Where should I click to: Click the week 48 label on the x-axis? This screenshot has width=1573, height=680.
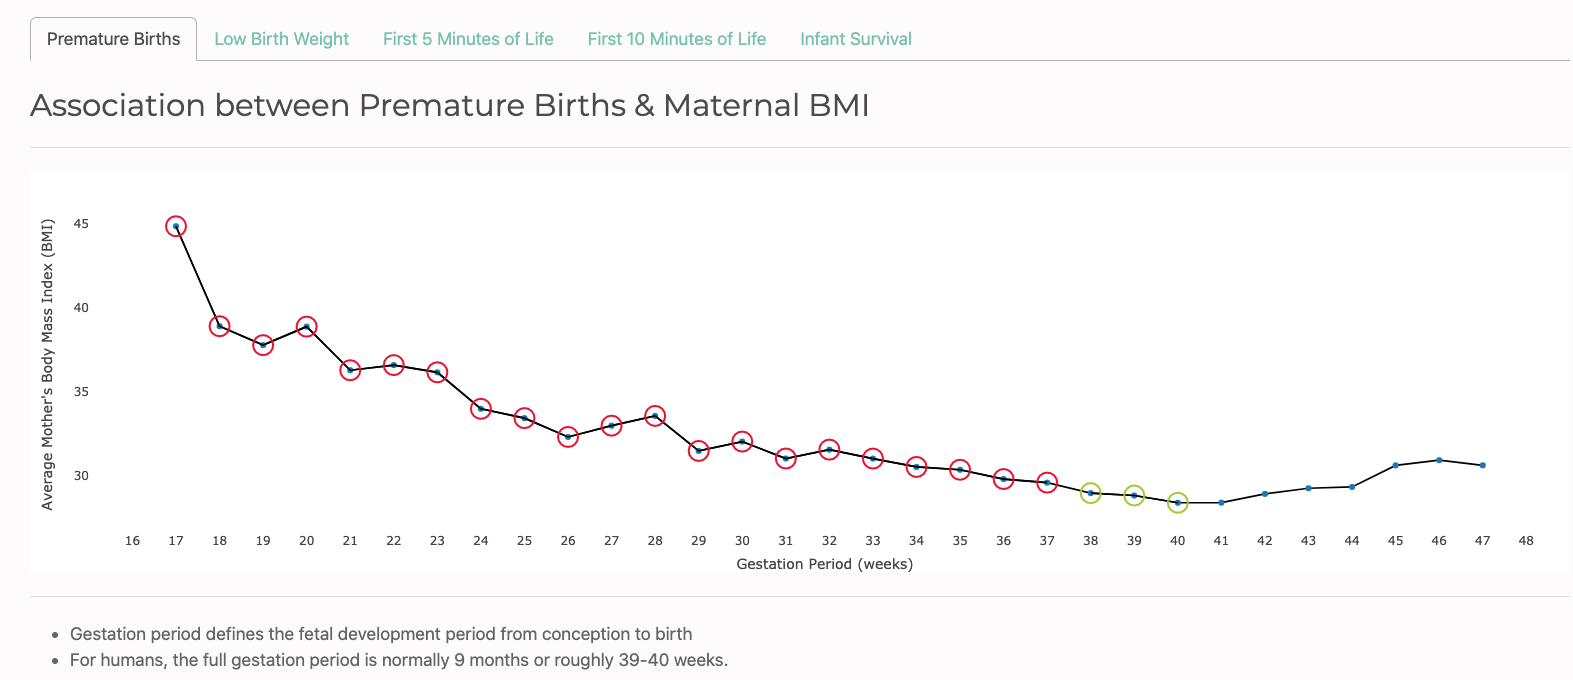1526,540
